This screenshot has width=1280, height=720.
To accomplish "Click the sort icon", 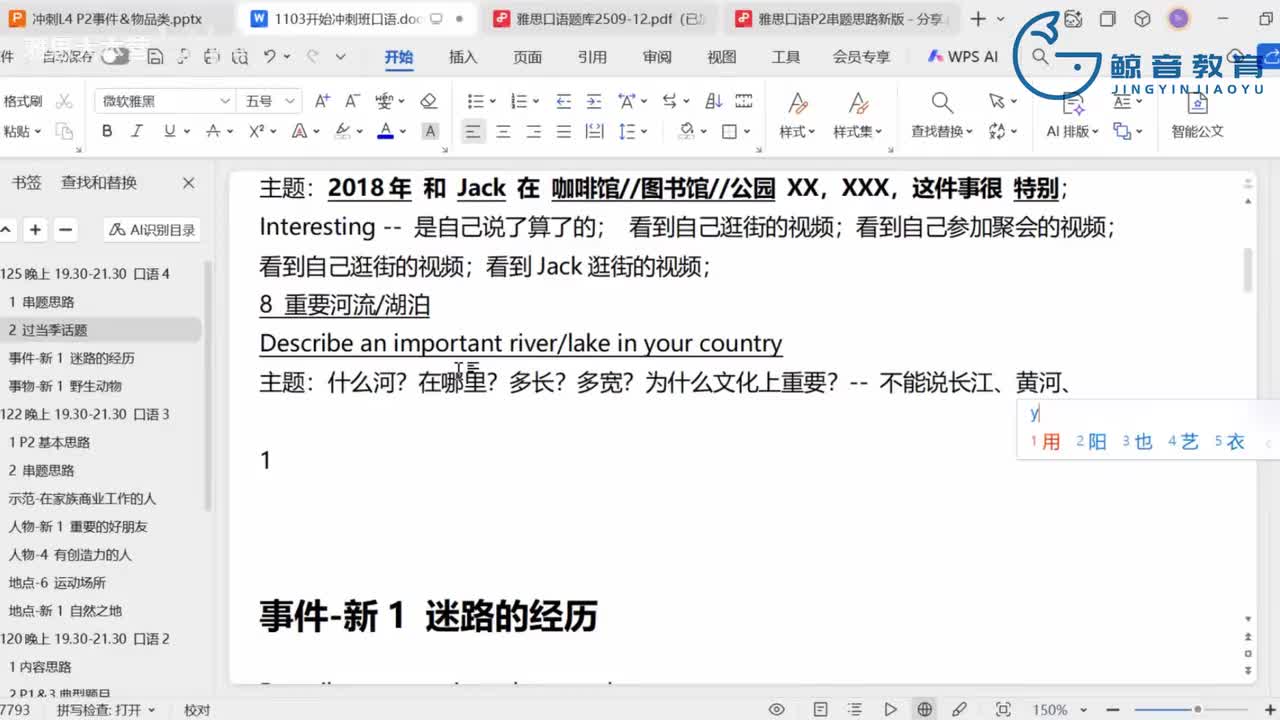I will (714, 101).
